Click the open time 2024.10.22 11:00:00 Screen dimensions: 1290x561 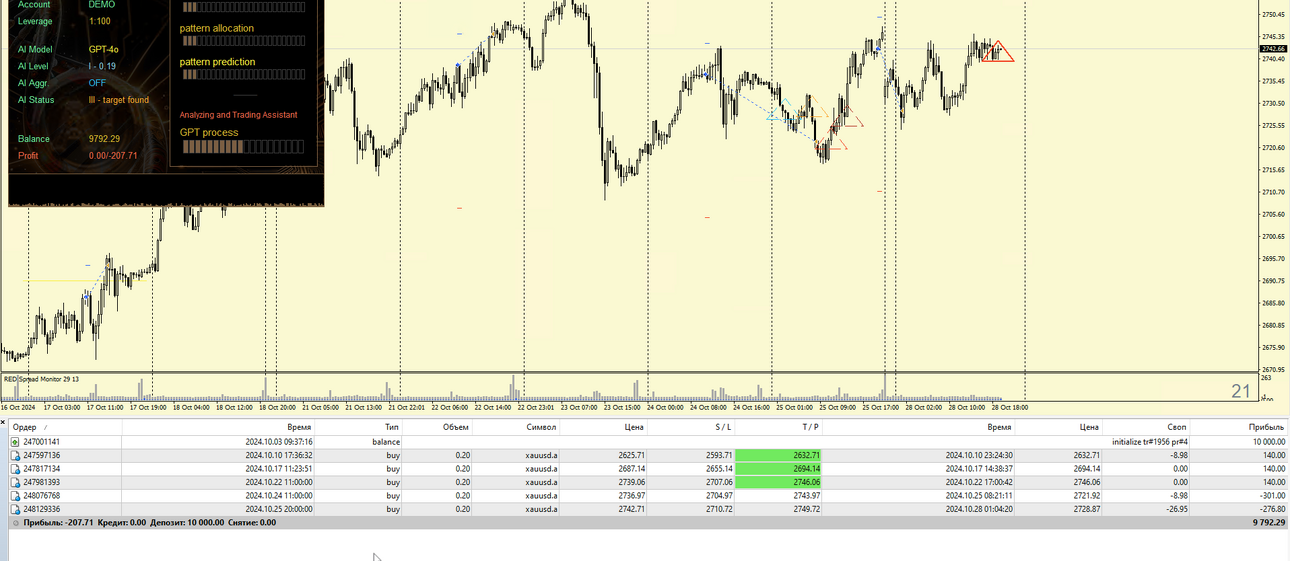(279, 482)
